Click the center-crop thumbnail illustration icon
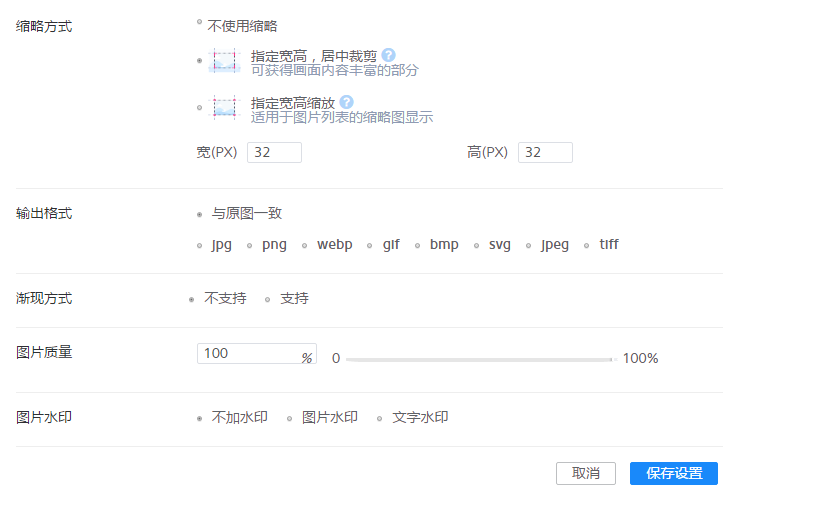The width and height of the screenshot is (822, 517). click(x=225, y=61)
